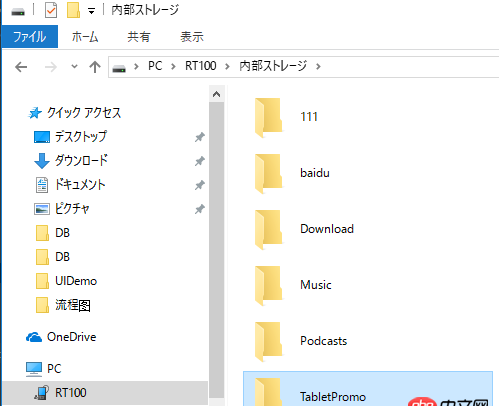Click the Download folder icon
The height and width of the screenshot is (406, 499).
(x=269, y=230)
